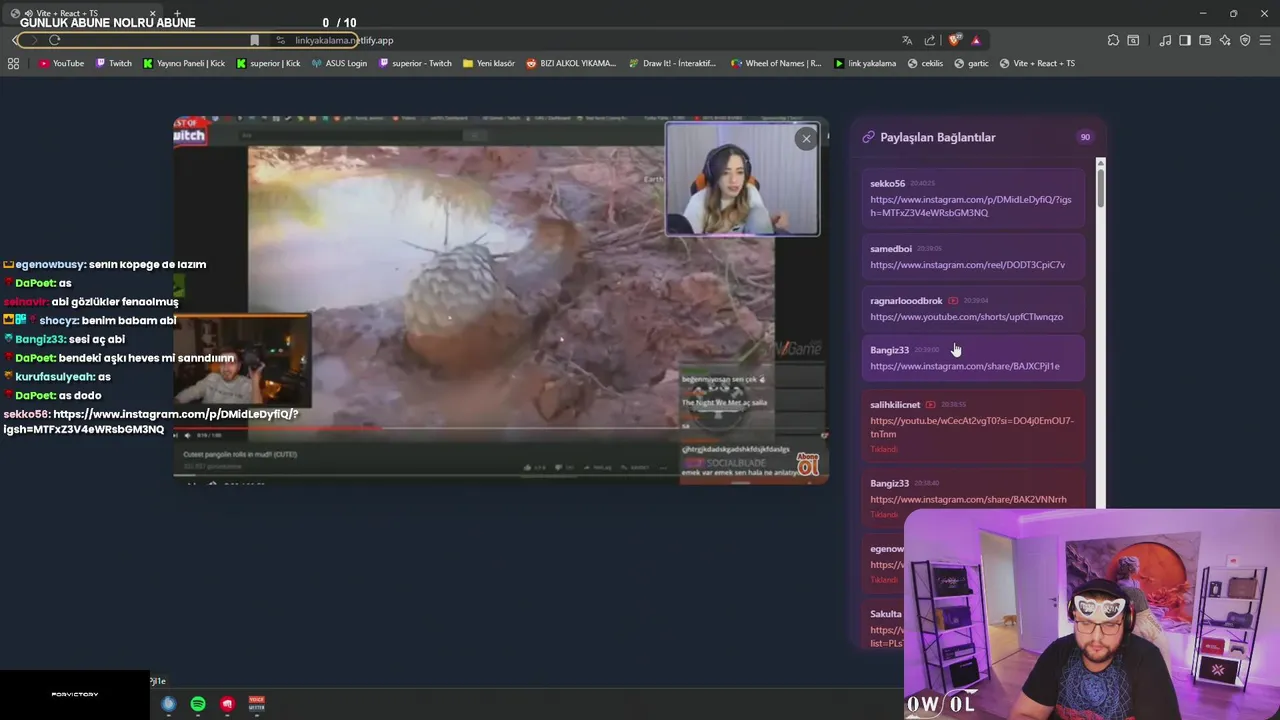Open Bangiz33's BAK2VNNrrh Instagram share link
This screenshot has width=1280, height=720.
point(968,499)
